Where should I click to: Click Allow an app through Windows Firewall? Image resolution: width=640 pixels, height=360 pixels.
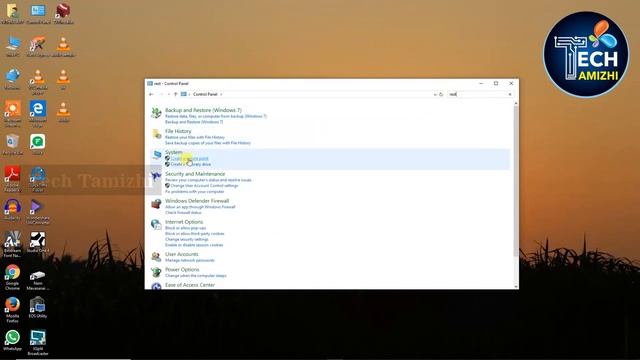[200, 207]
